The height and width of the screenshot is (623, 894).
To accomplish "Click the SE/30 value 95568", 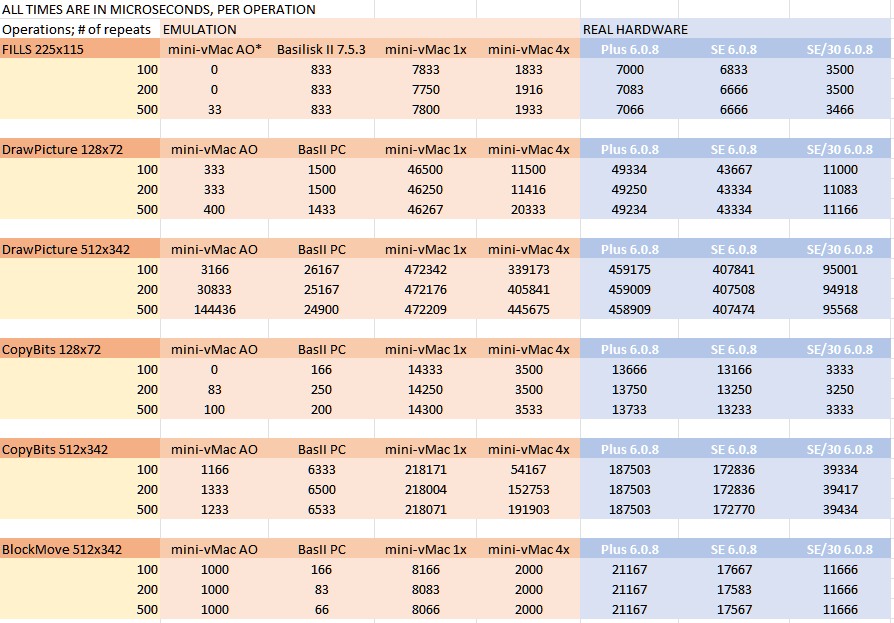I will point(840,310).
